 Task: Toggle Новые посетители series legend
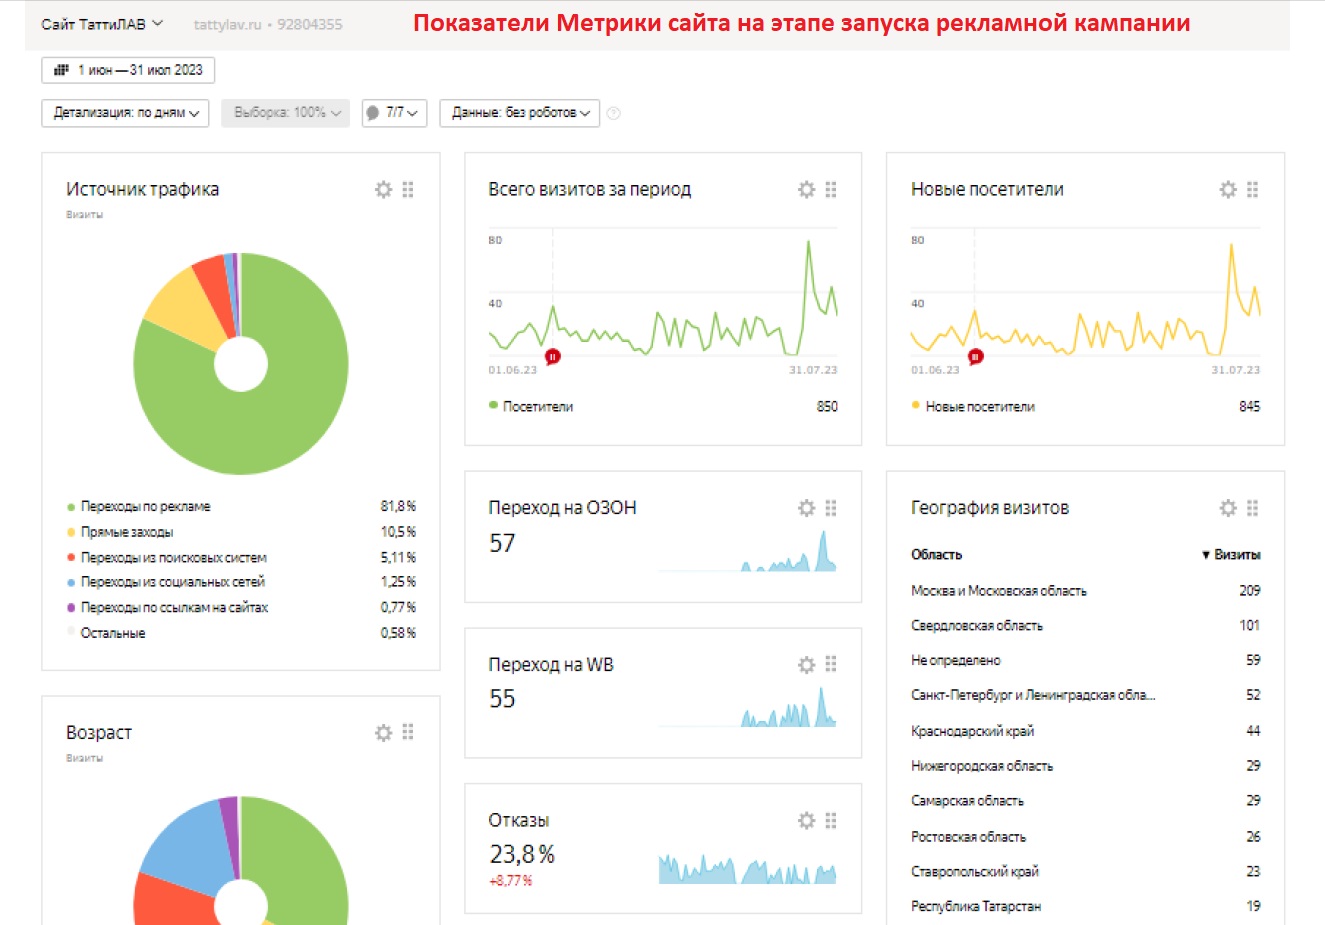coord(973,406)
